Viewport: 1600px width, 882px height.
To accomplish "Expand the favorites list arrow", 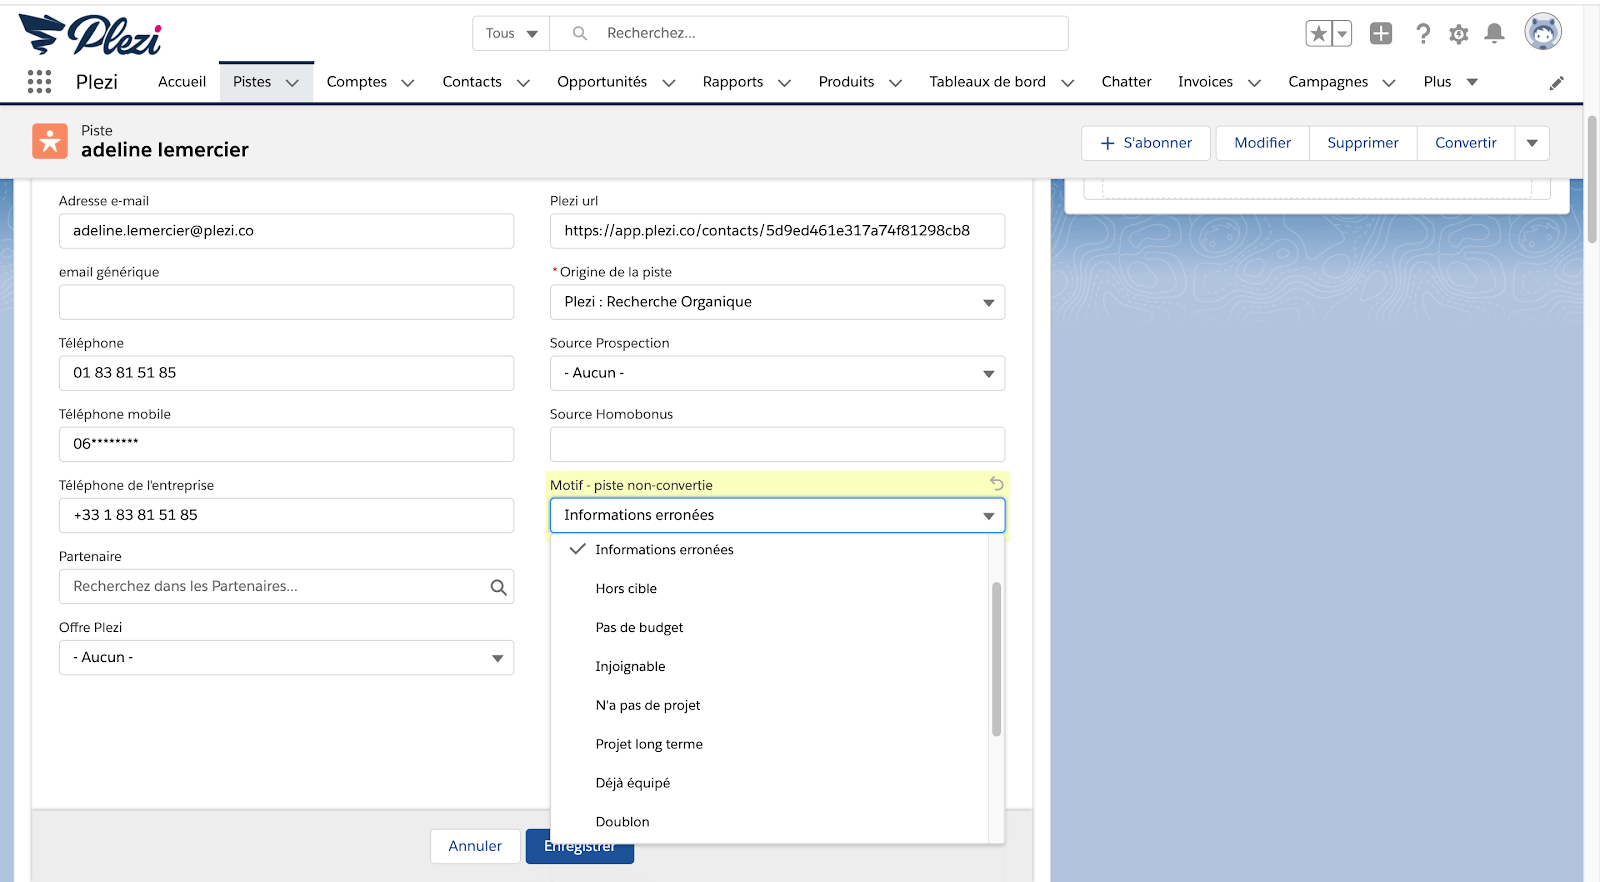I will point(1343,34).
